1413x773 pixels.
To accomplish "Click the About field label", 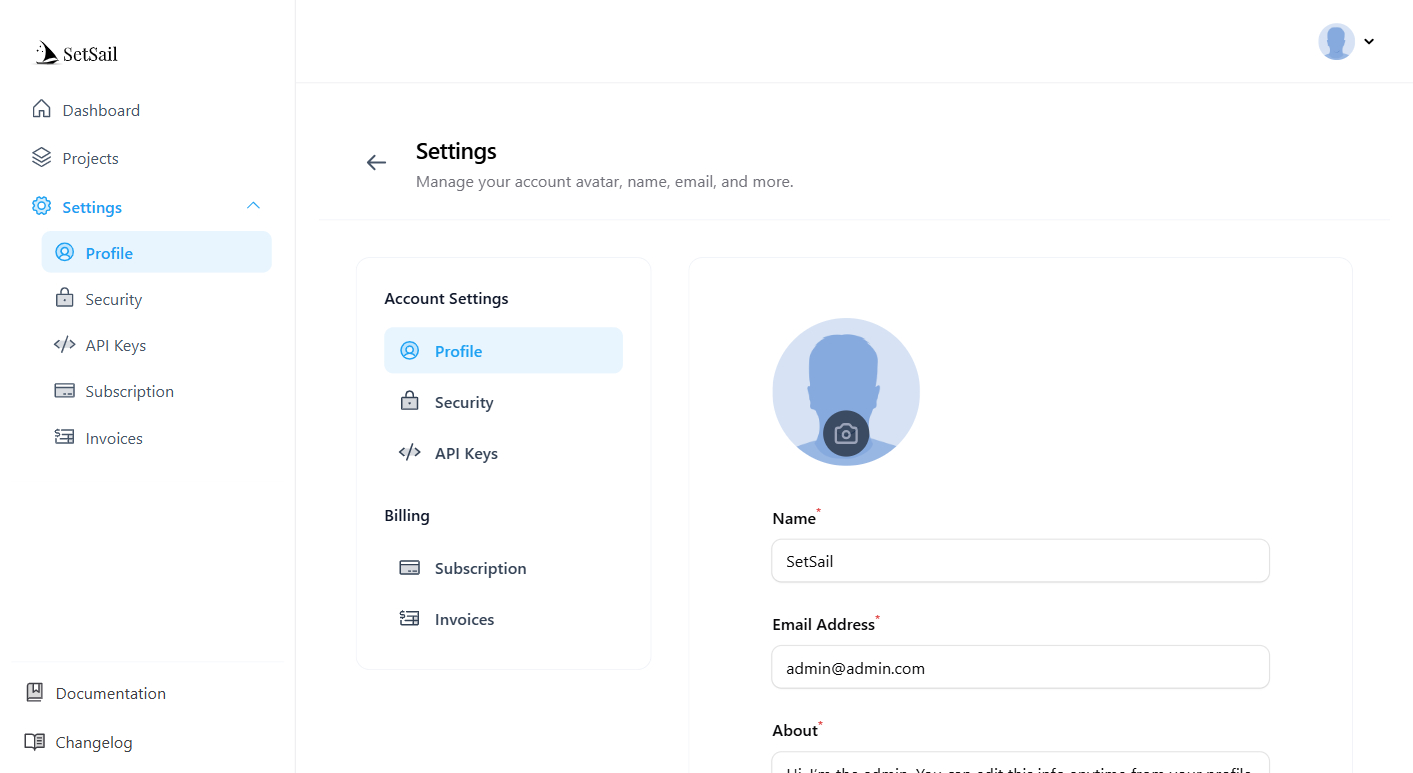I will 795,730.
